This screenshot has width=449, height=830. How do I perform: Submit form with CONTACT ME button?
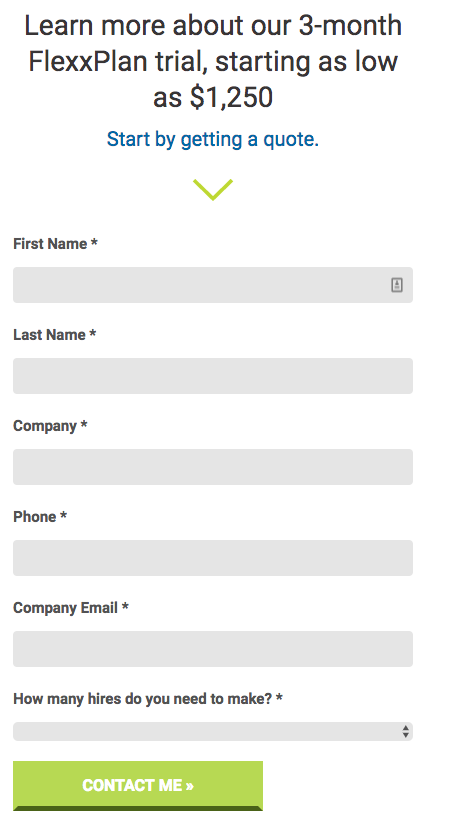(x=138, y=786)
